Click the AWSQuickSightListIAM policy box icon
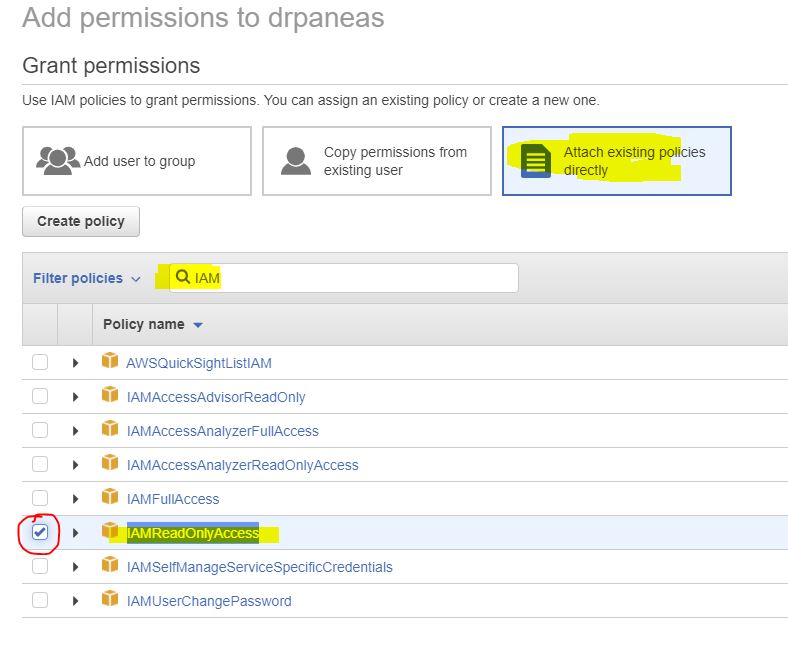 click(x=110, y=362)
